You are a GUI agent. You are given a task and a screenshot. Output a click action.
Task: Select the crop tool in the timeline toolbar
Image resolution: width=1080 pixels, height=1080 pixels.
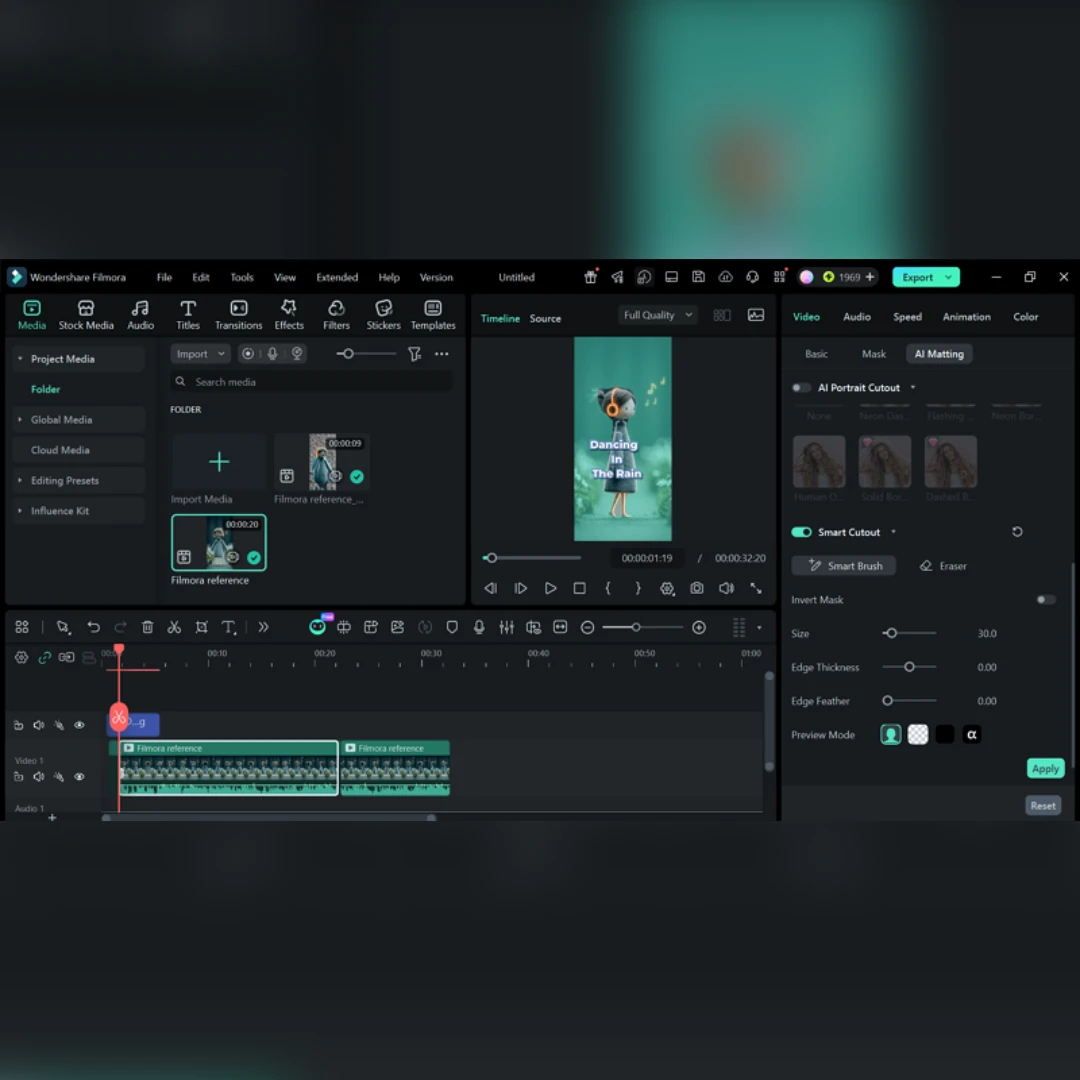coord(201,627)
